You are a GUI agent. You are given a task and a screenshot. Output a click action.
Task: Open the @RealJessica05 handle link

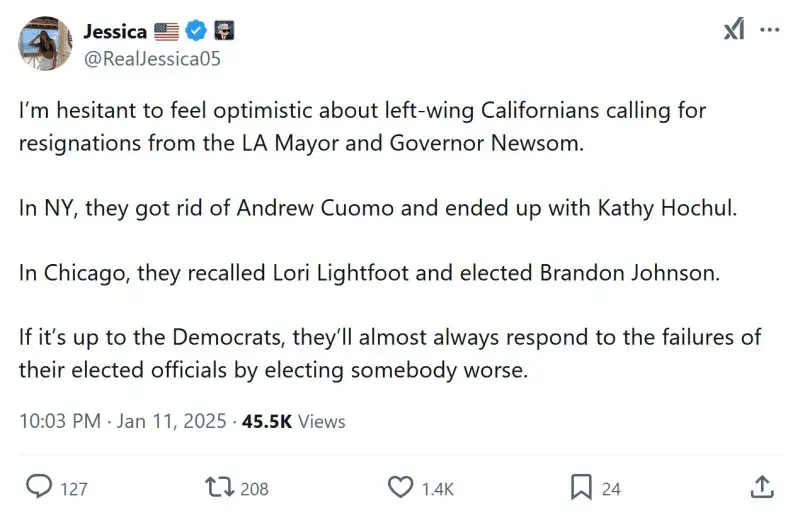152,58
